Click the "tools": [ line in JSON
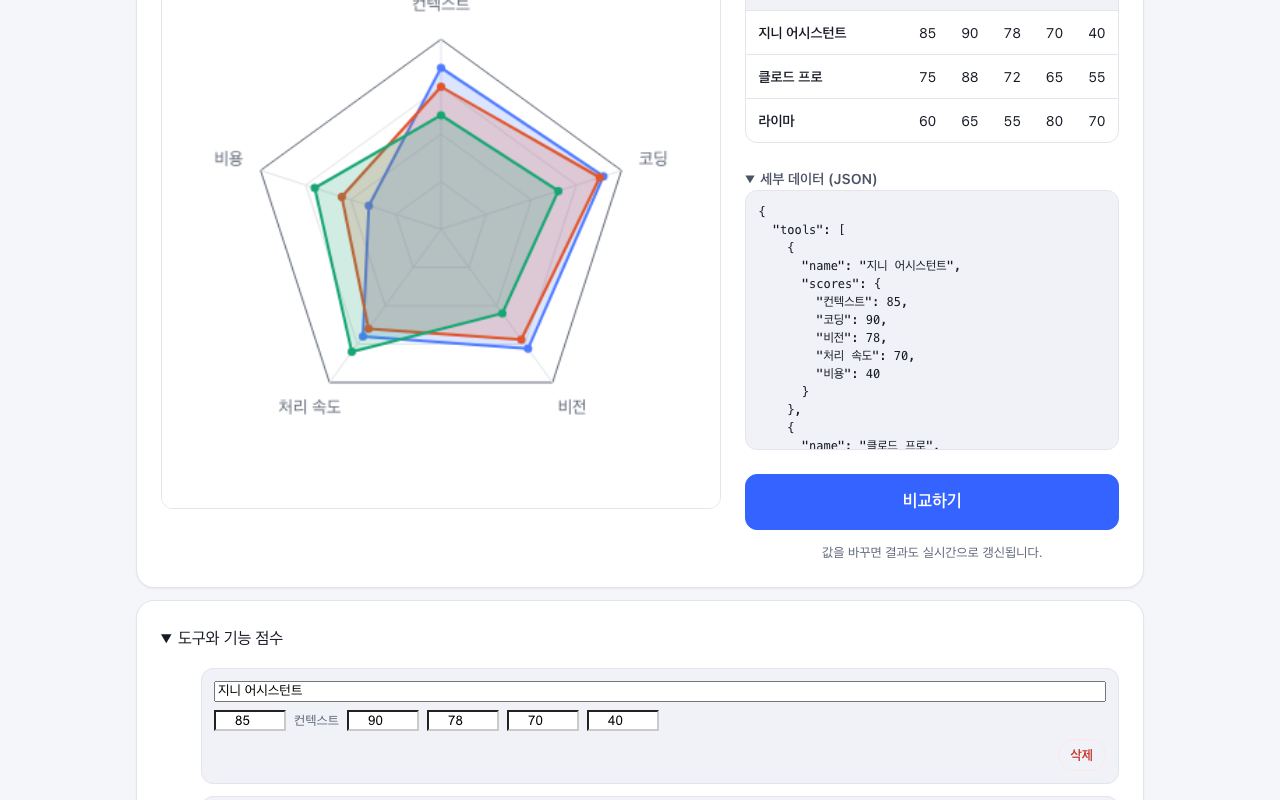This screenshot has height=800, width=1280. click(808, 230)
